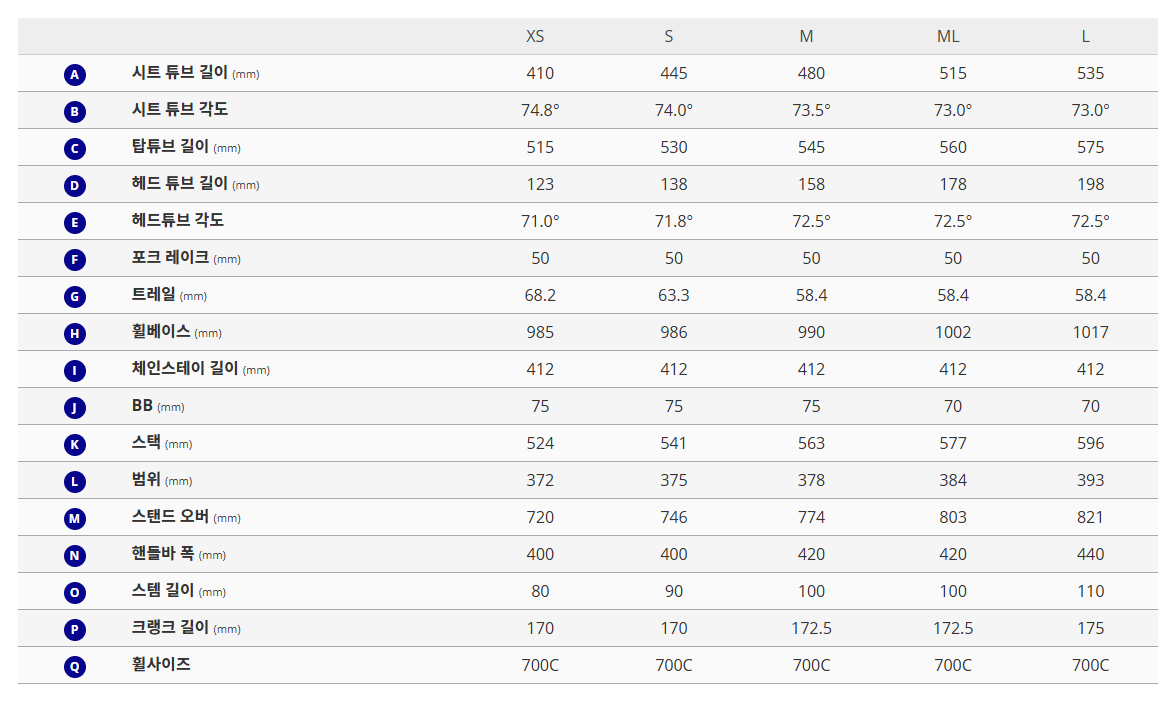Viewport: 1175px width, 701px height.
Task: Click the 체인스테이 길이 row label
Action: [185, 369]
